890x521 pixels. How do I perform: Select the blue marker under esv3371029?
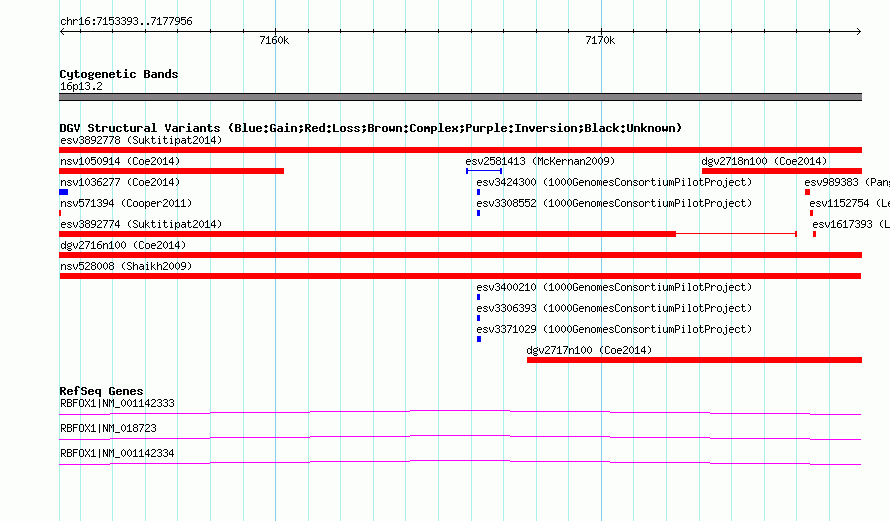[x=479, y=339]
